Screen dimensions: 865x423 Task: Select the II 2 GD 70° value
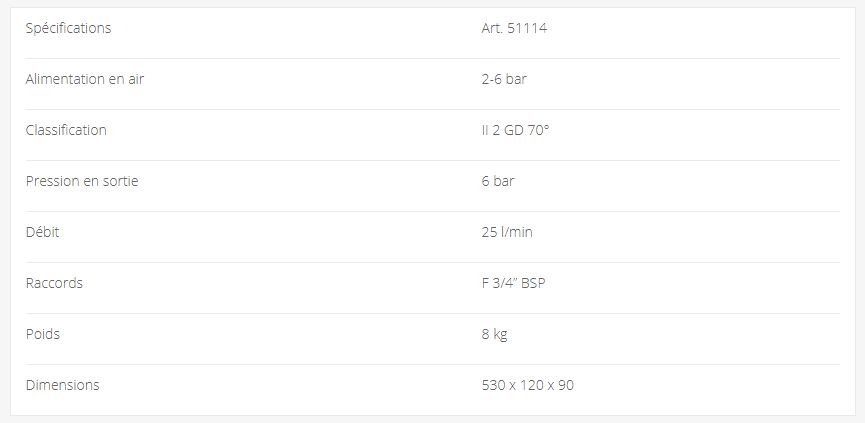pos(515,130)
